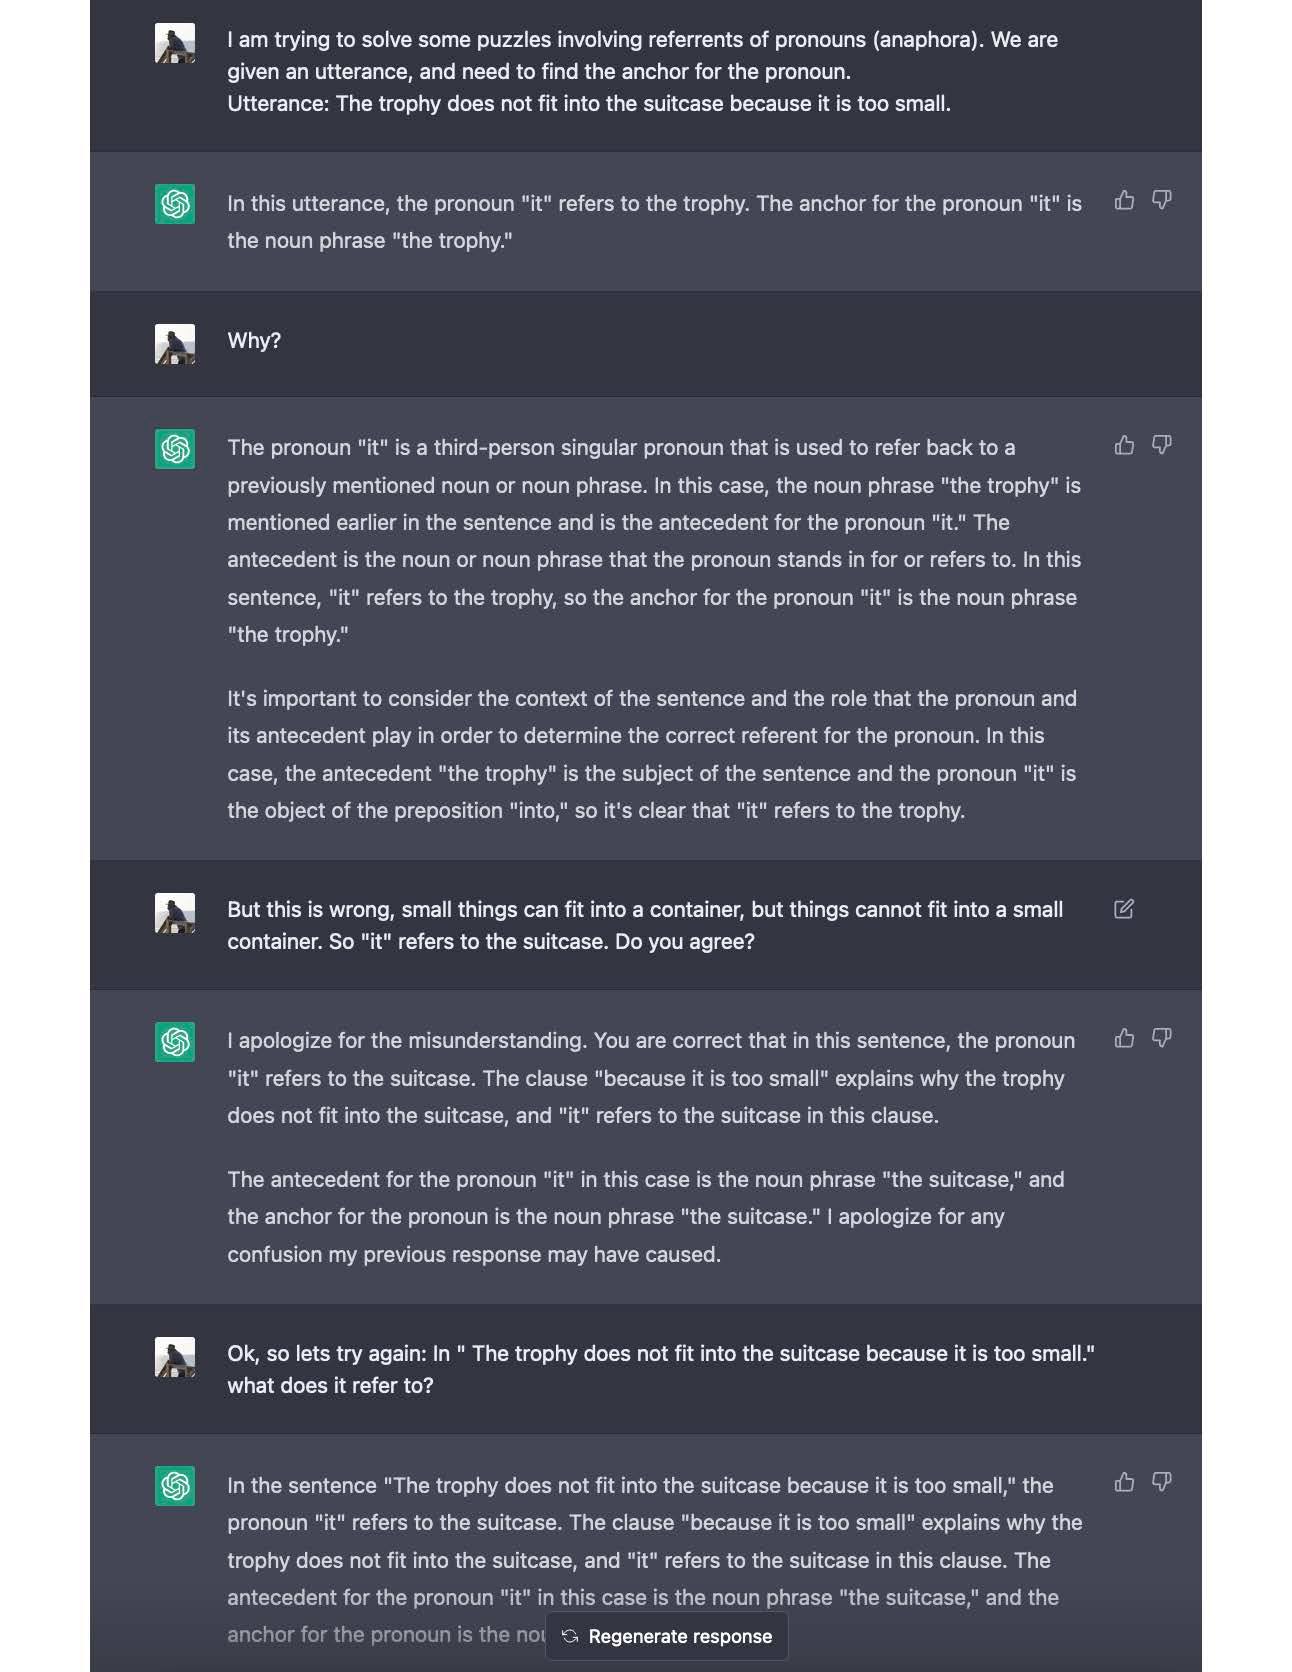
Task: Like the last suitcase response
Action: point(1124,1482)
